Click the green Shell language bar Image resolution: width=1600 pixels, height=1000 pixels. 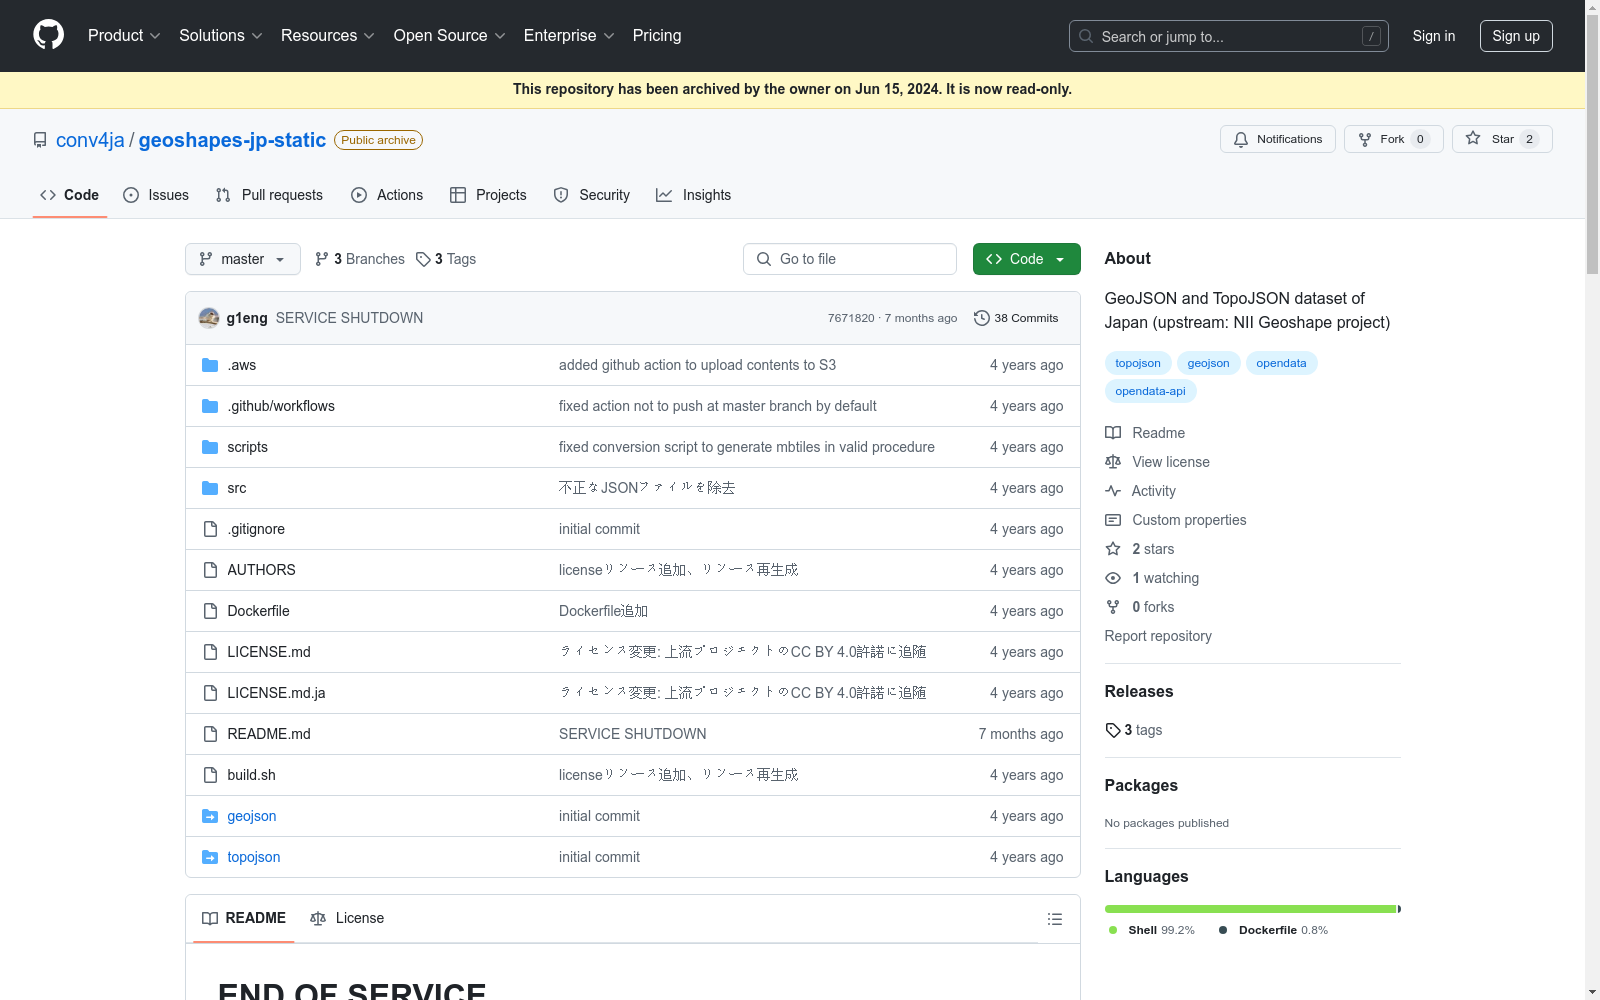[1250, 909]
